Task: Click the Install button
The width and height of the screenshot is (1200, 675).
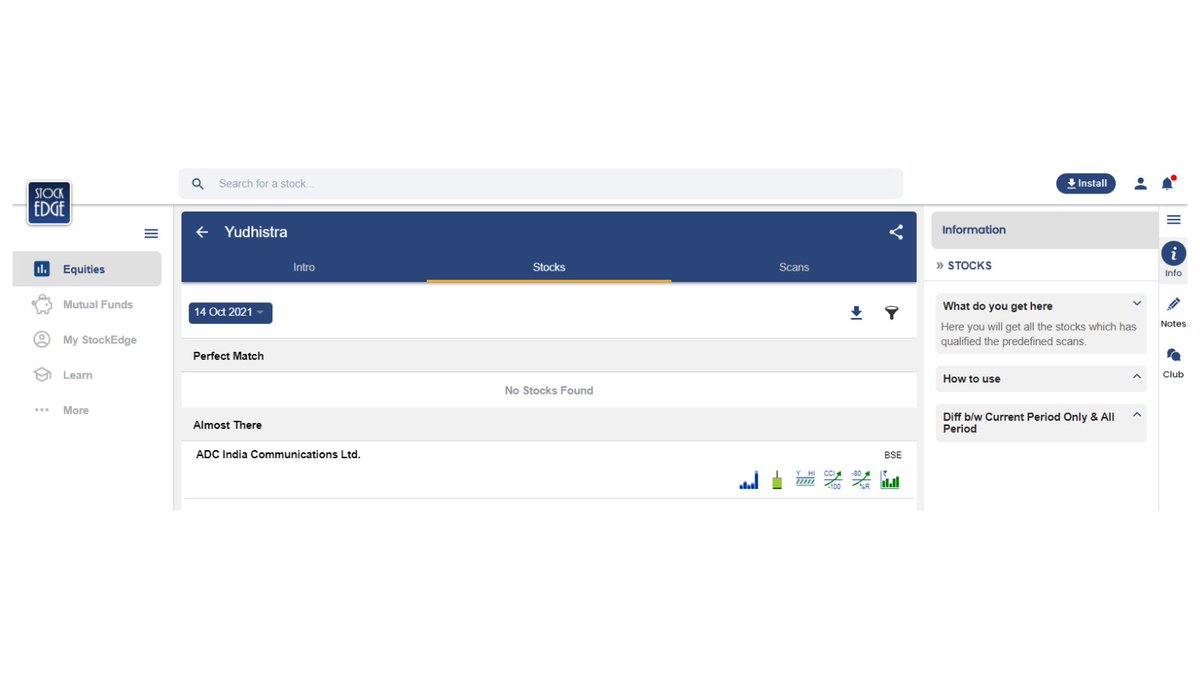Action: coord(1086,184)
